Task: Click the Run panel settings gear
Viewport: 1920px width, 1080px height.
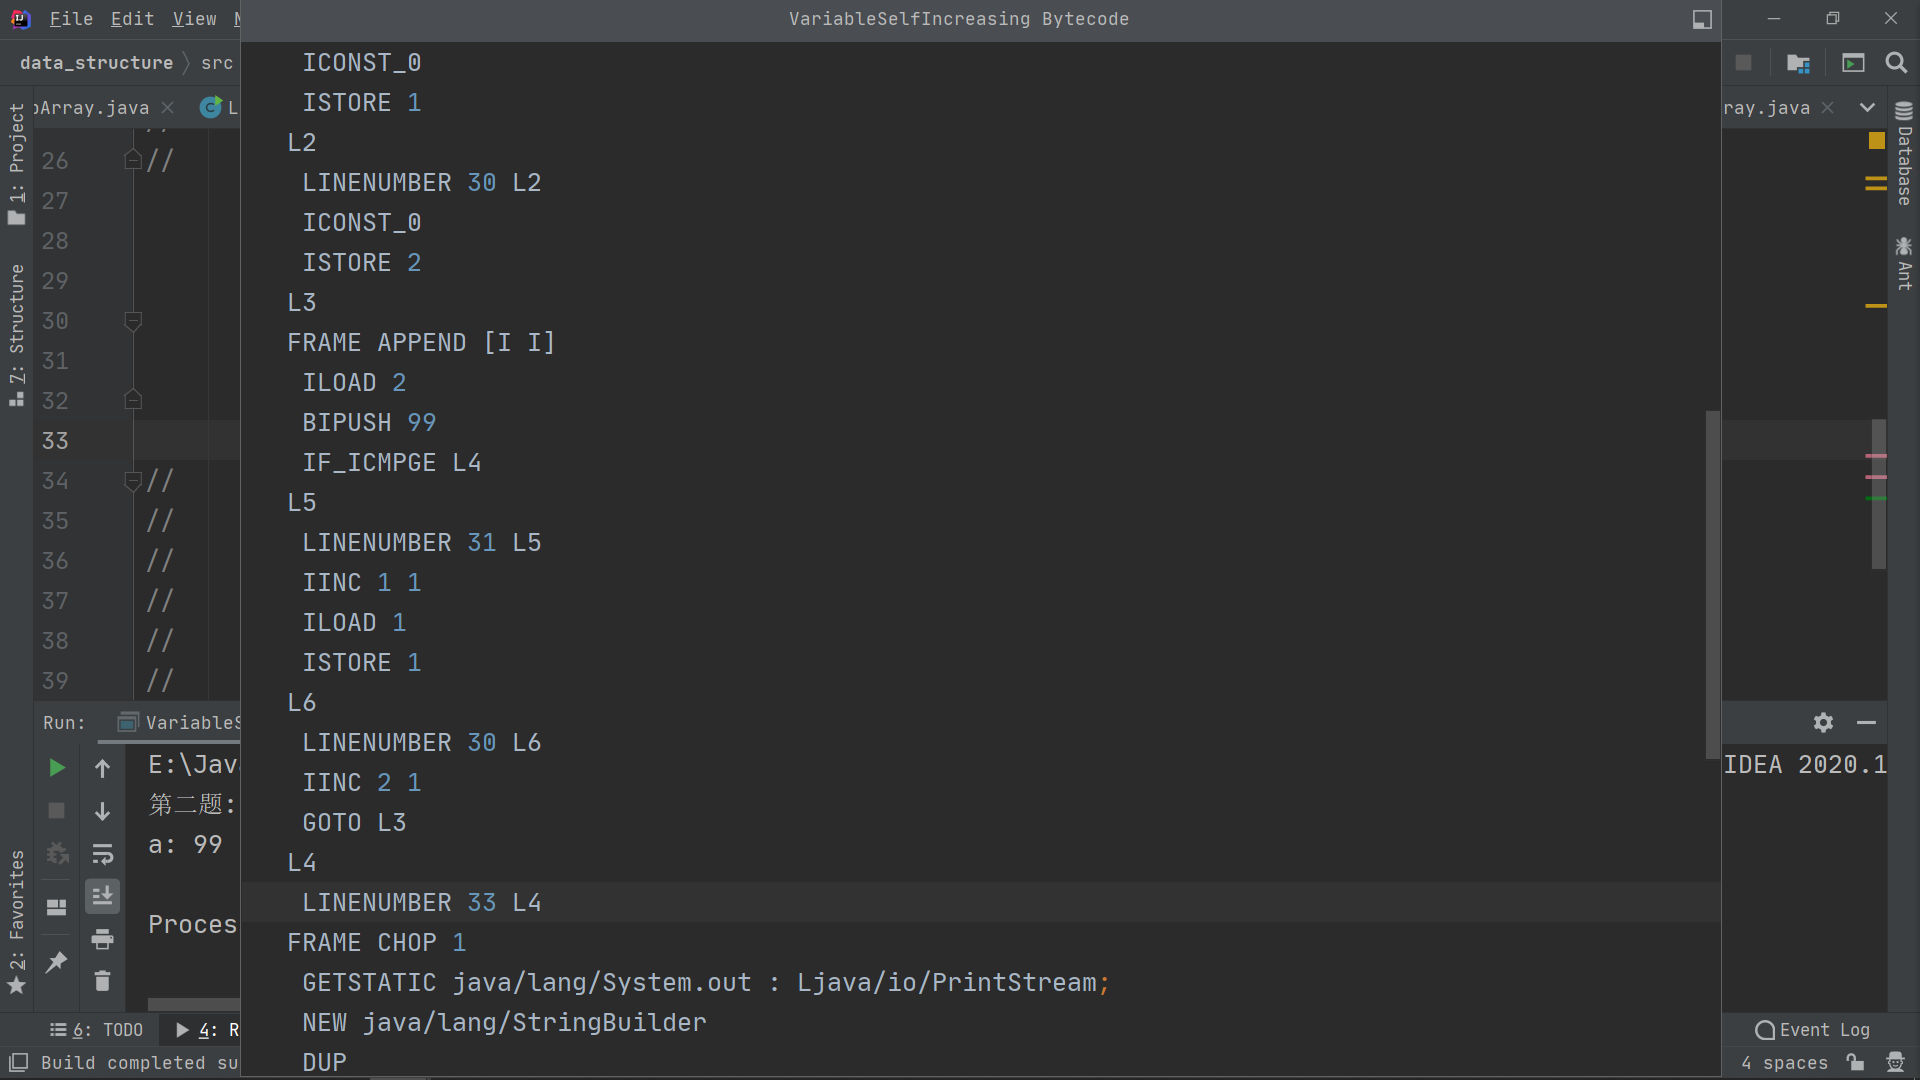Action: 1823,722
